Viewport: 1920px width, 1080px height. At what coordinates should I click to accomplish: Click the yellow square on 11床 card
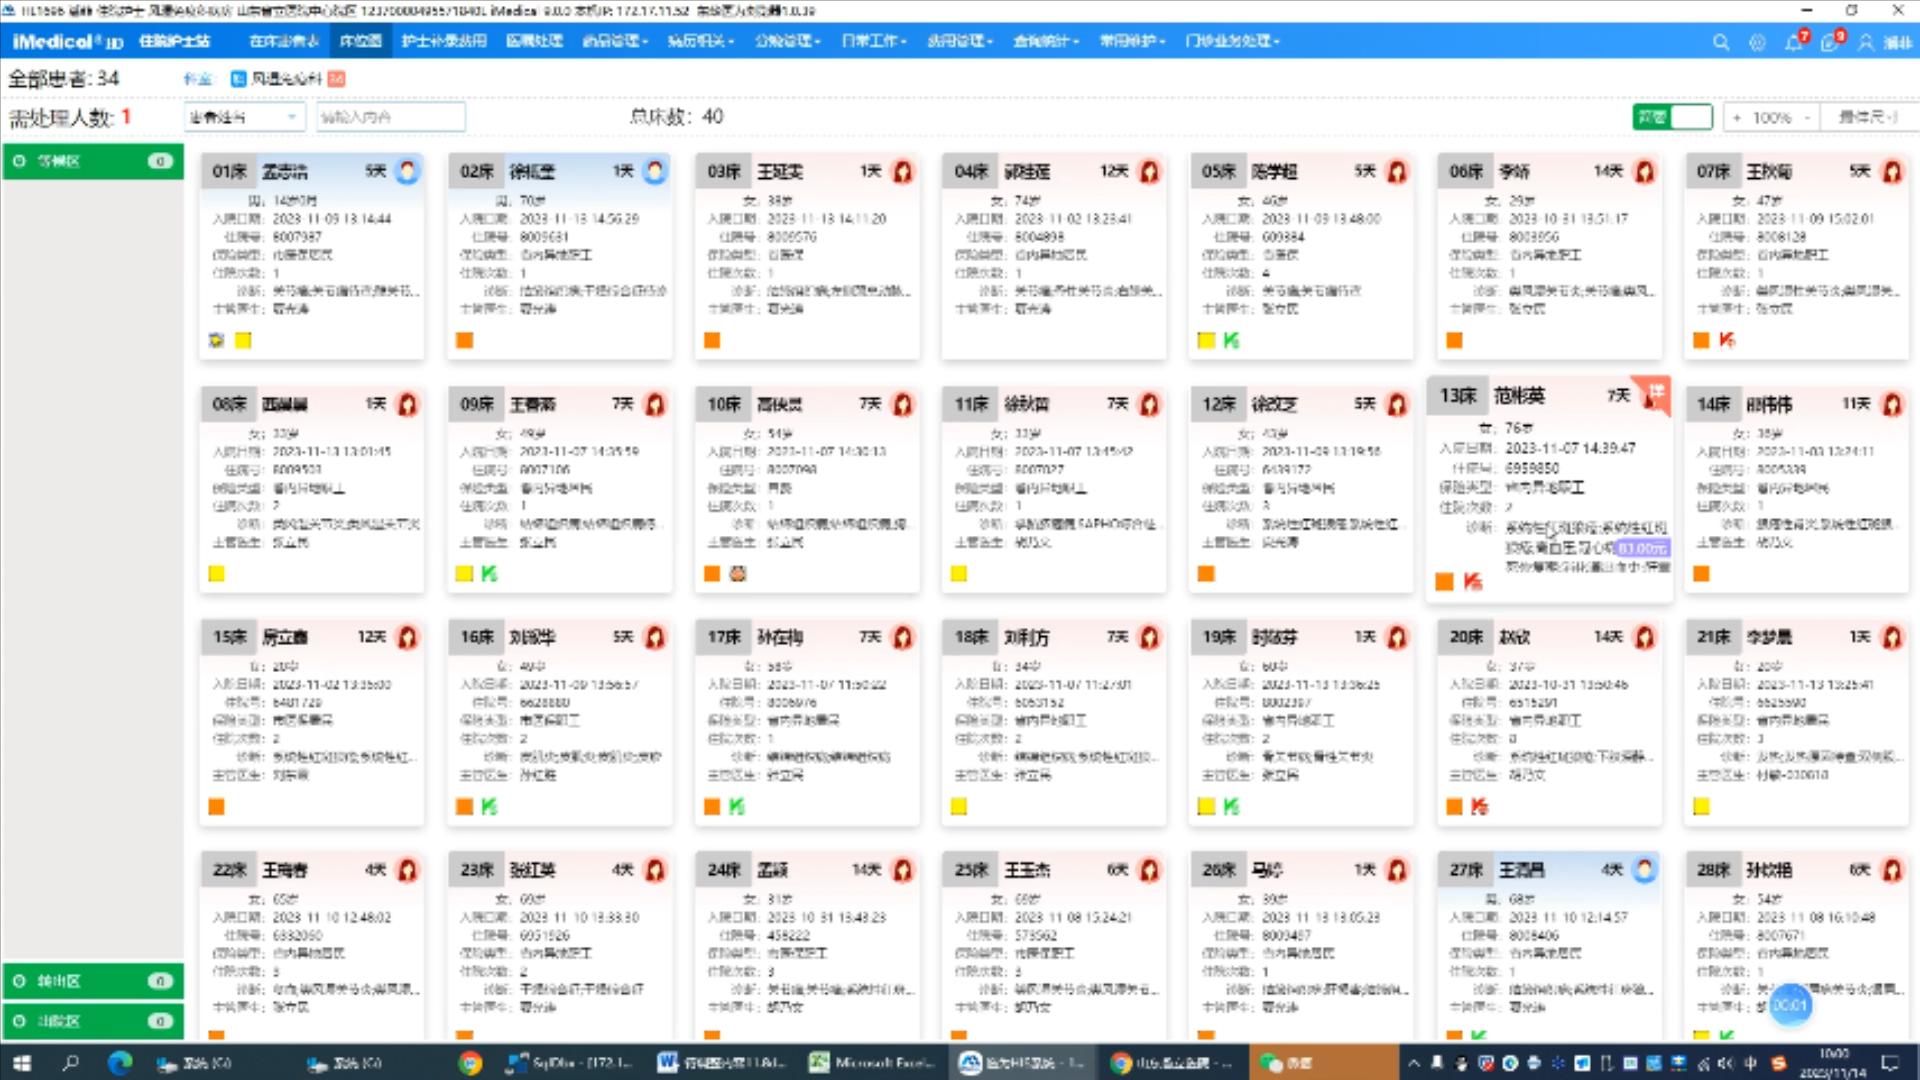coord(958,573)
